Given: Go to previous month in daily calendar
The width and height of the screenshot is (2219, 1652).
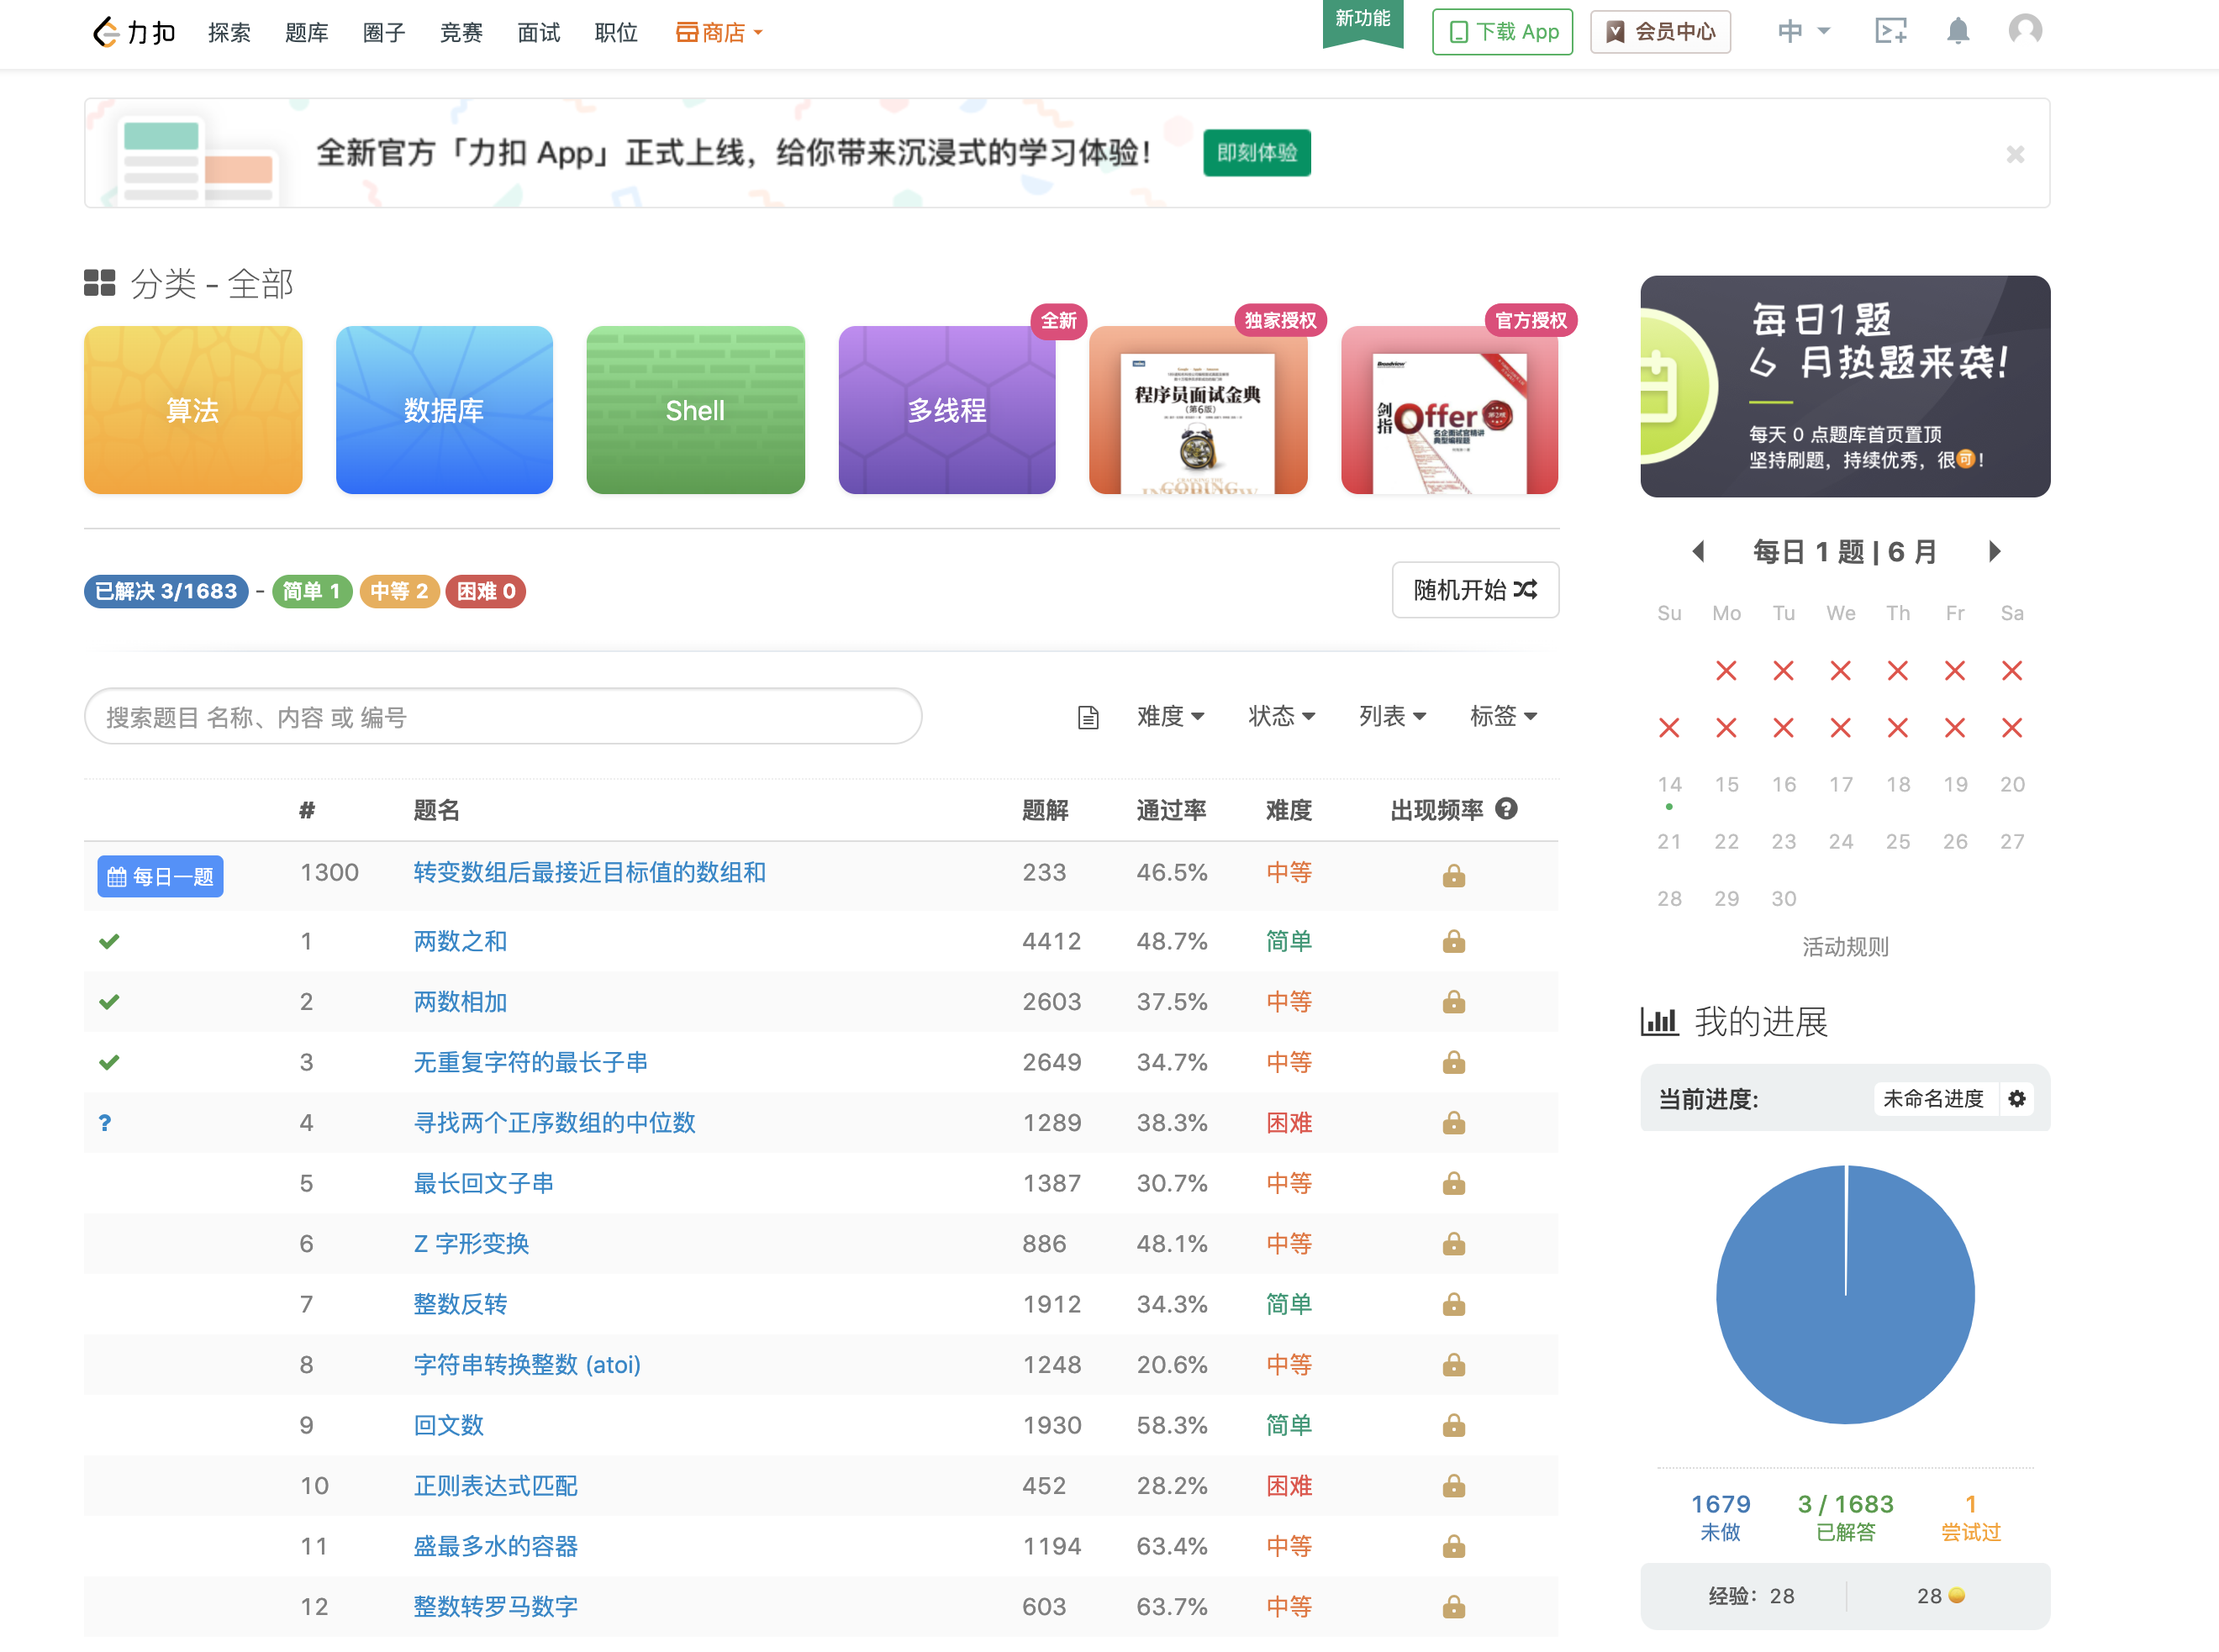Looking at the screenshot, I should coord(1697,551).
